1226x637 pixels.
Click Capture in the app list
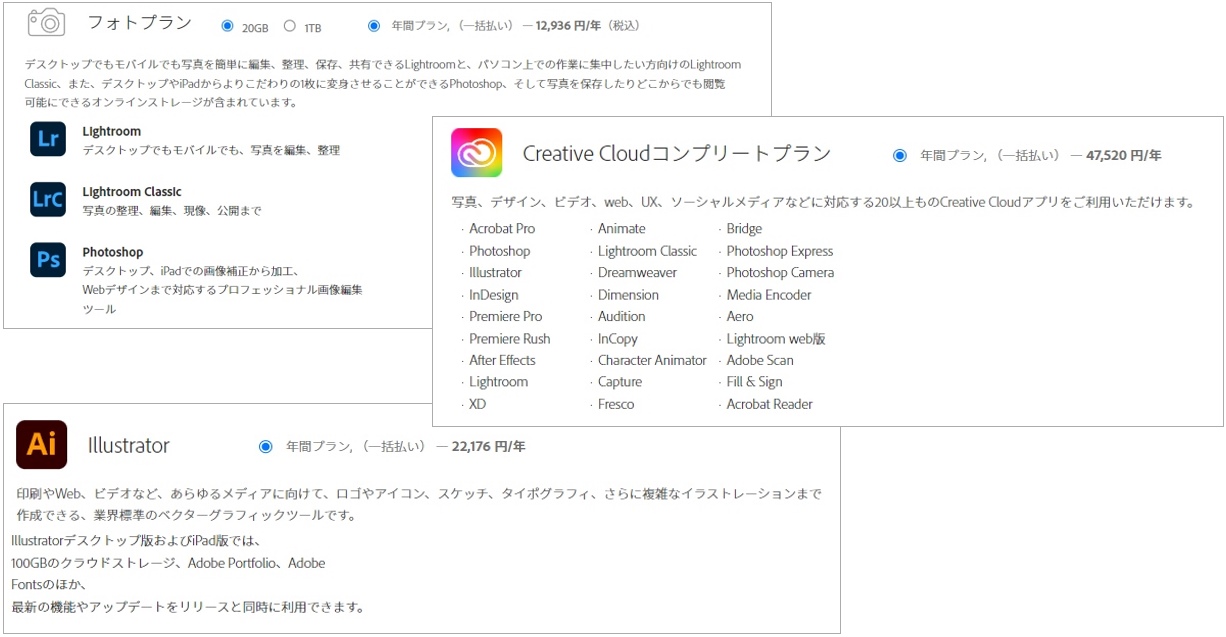click(620, 382)
